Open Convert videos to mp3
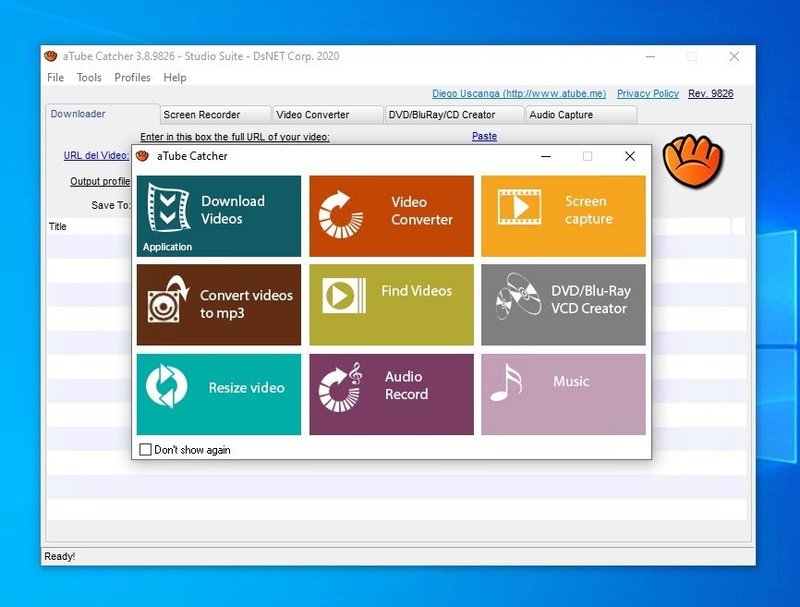 coord(218,304)
